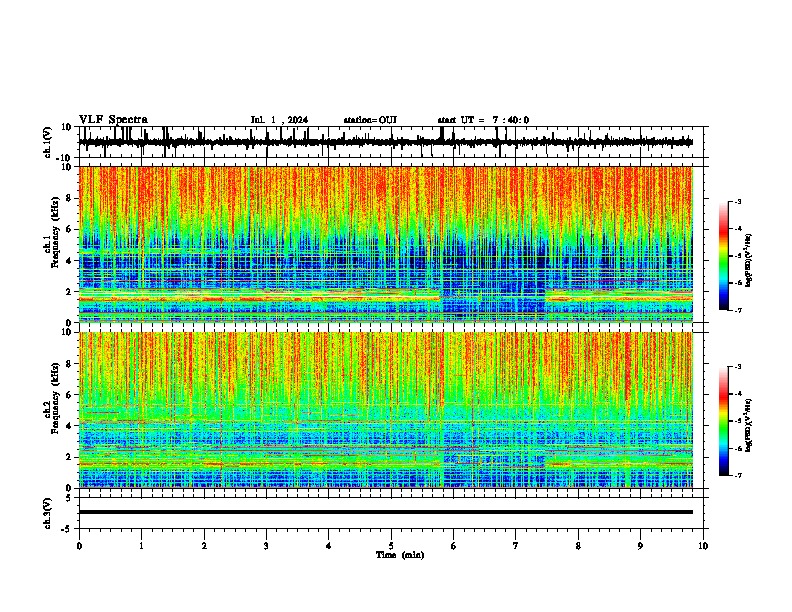Viewport: 792px width, 612px height.
Task: Click the "-7" tick on ch.1 colorbar
Action: tap(738, 310)
